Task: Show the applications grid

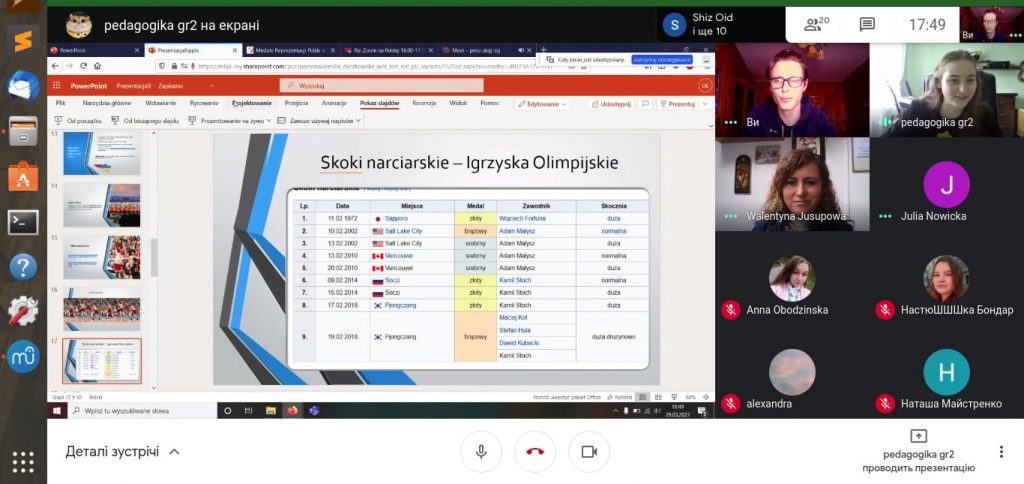Action: tap(22, 461)
